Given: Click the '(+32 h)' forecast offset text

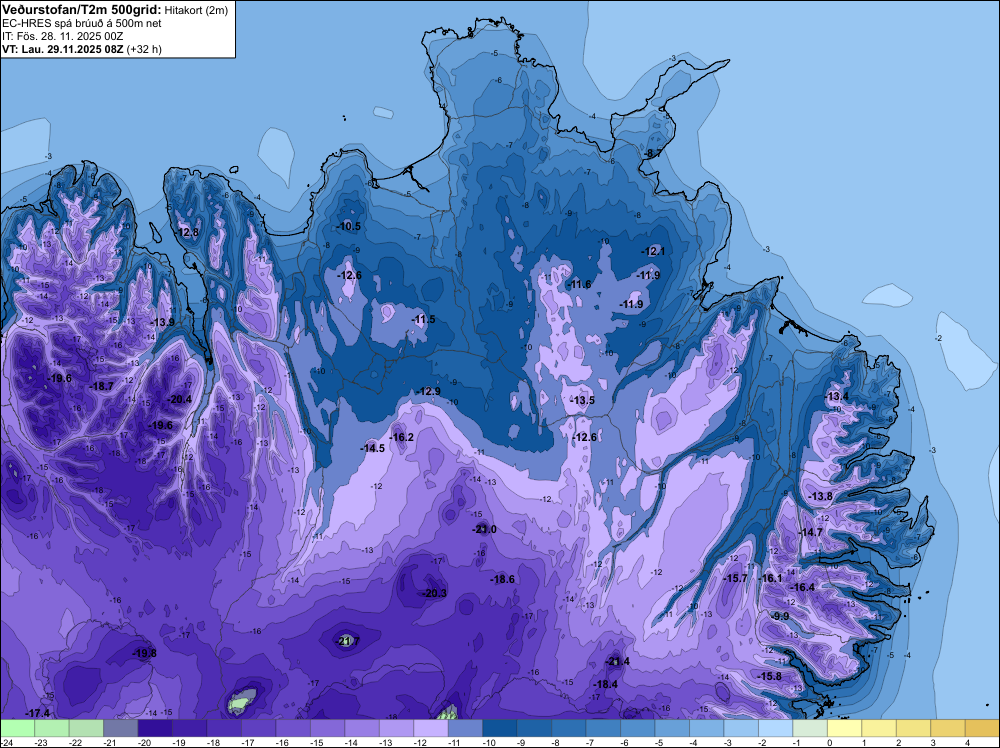Looking at the screenshot, I should (x=144, y=49).
